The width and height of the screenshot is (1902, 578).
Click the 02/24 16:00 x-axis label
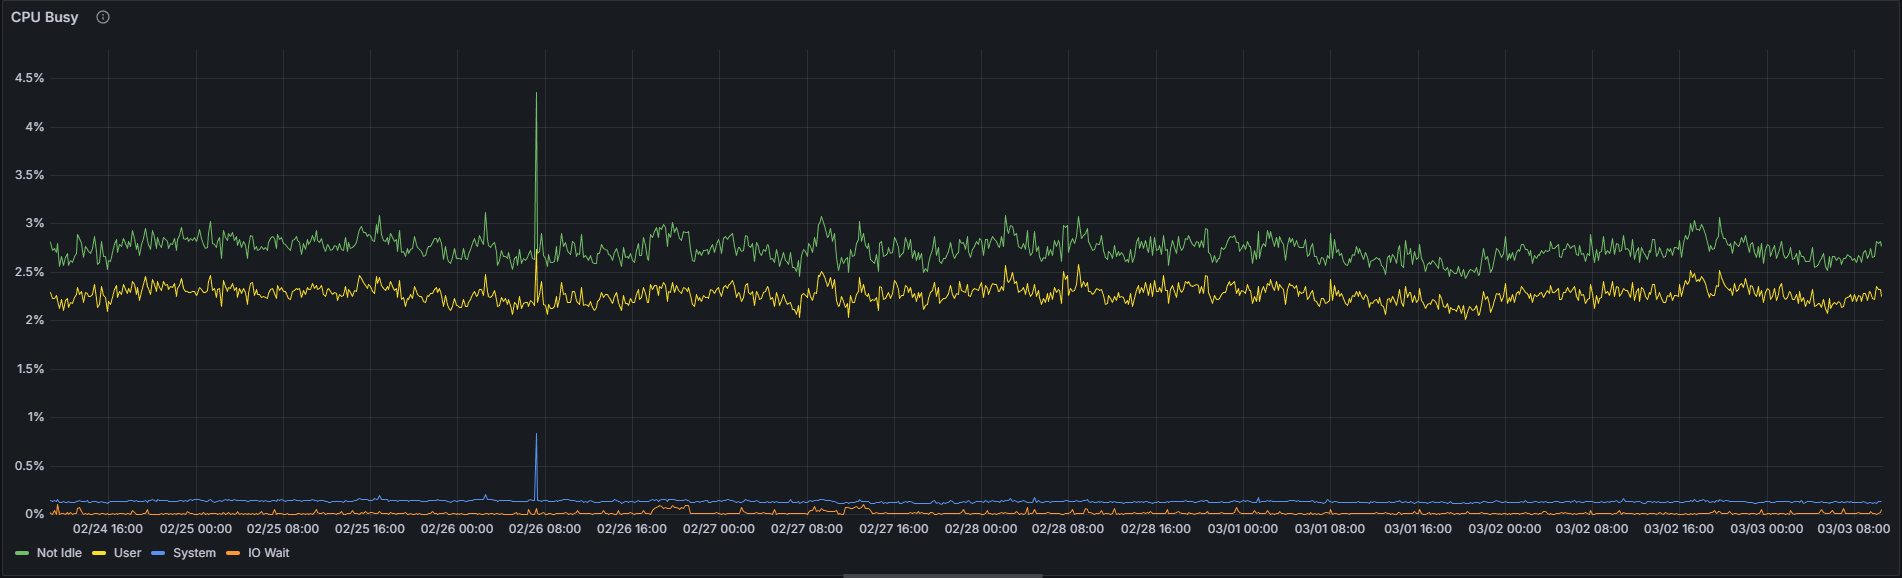pyautogui.click(x=108, y=529)
